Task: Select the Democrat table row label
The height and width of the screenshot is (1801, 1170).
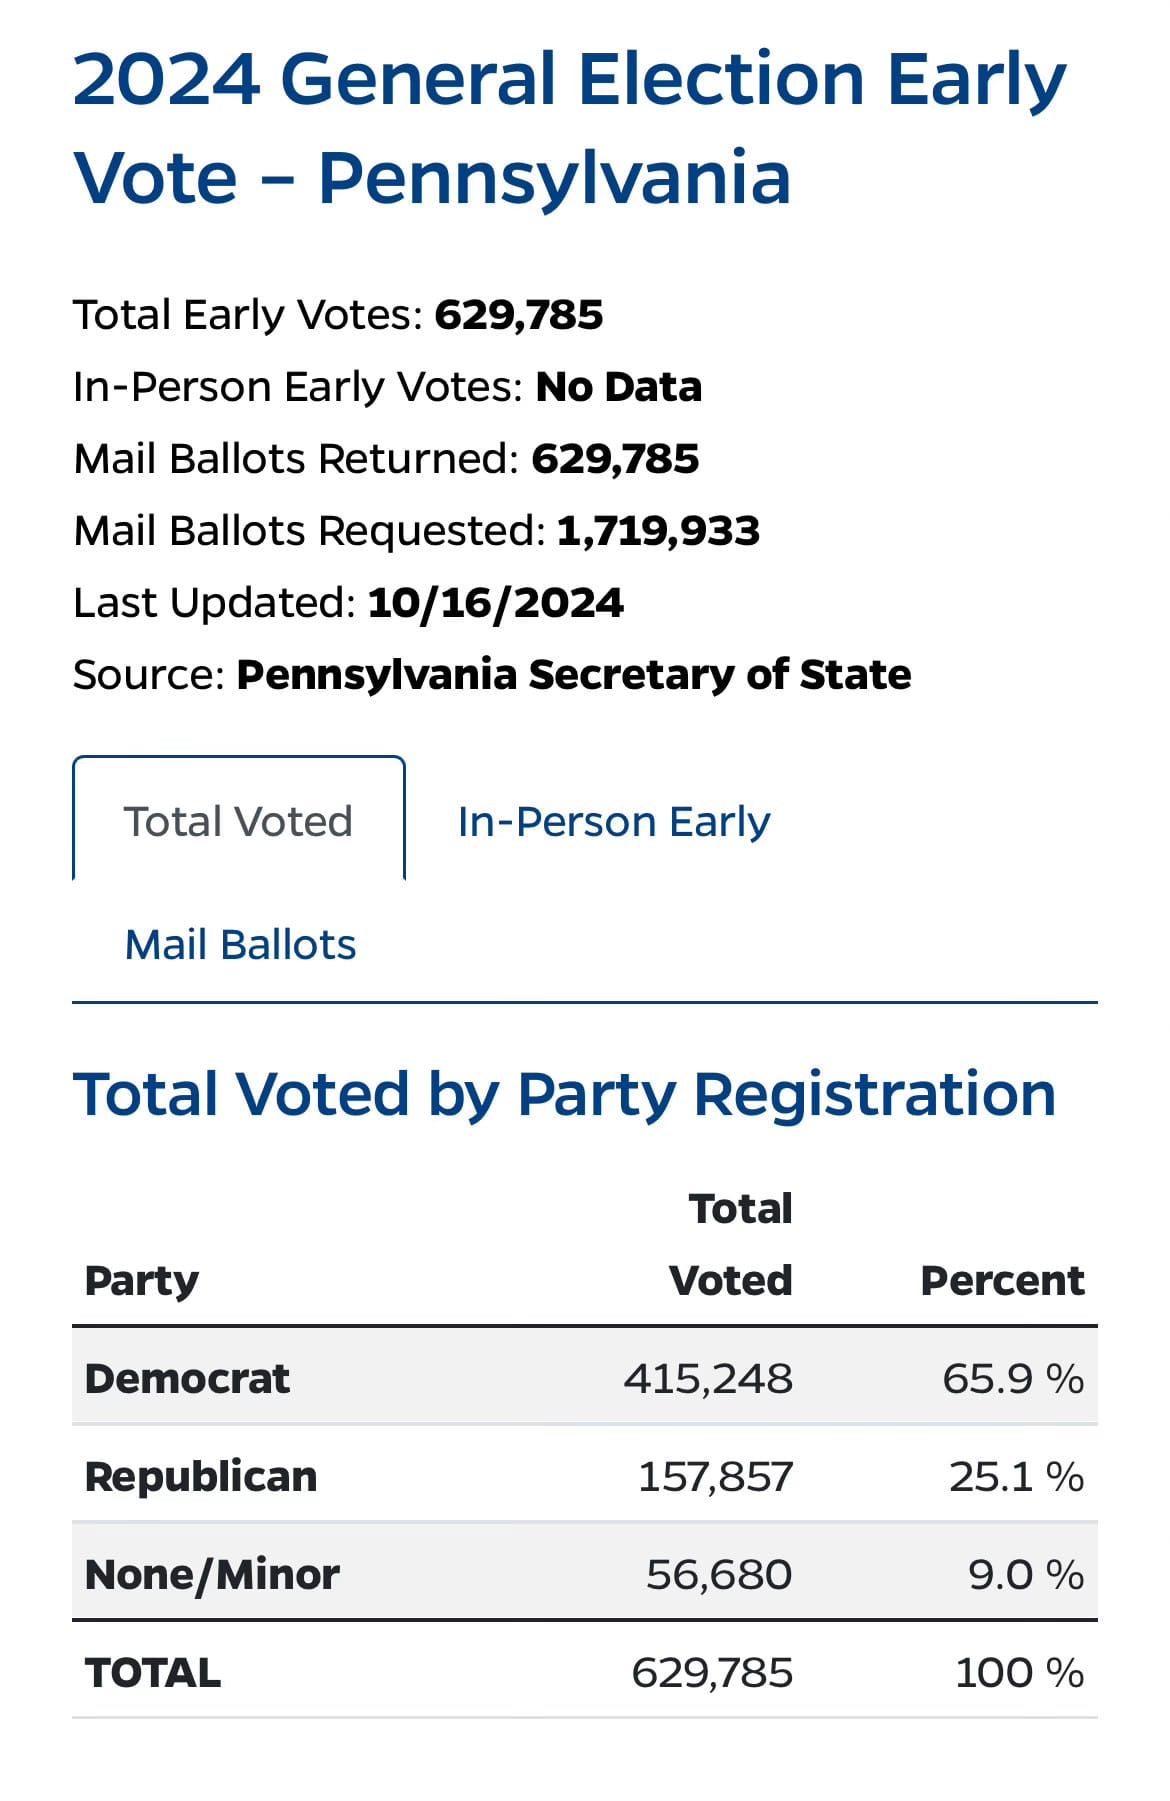Action: click(187, 1378)
